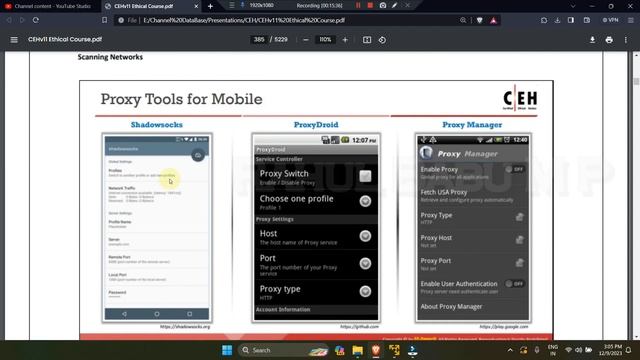Viewport: 640px width, 360px height.
Task: Close the CEHv11 Ethical Course.pdf tab
Action: [196, 6]
